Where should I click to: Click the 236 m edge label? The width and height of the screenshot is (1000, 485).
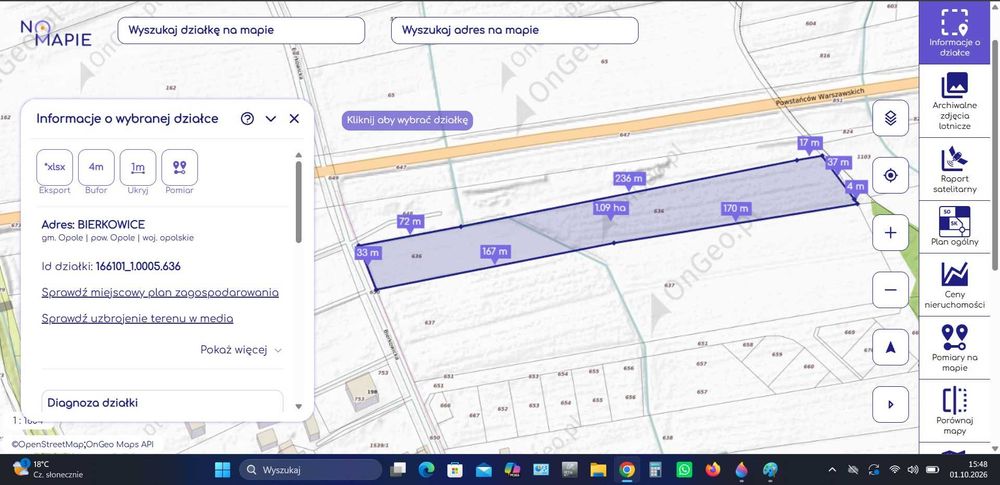[x=629, y=179]
